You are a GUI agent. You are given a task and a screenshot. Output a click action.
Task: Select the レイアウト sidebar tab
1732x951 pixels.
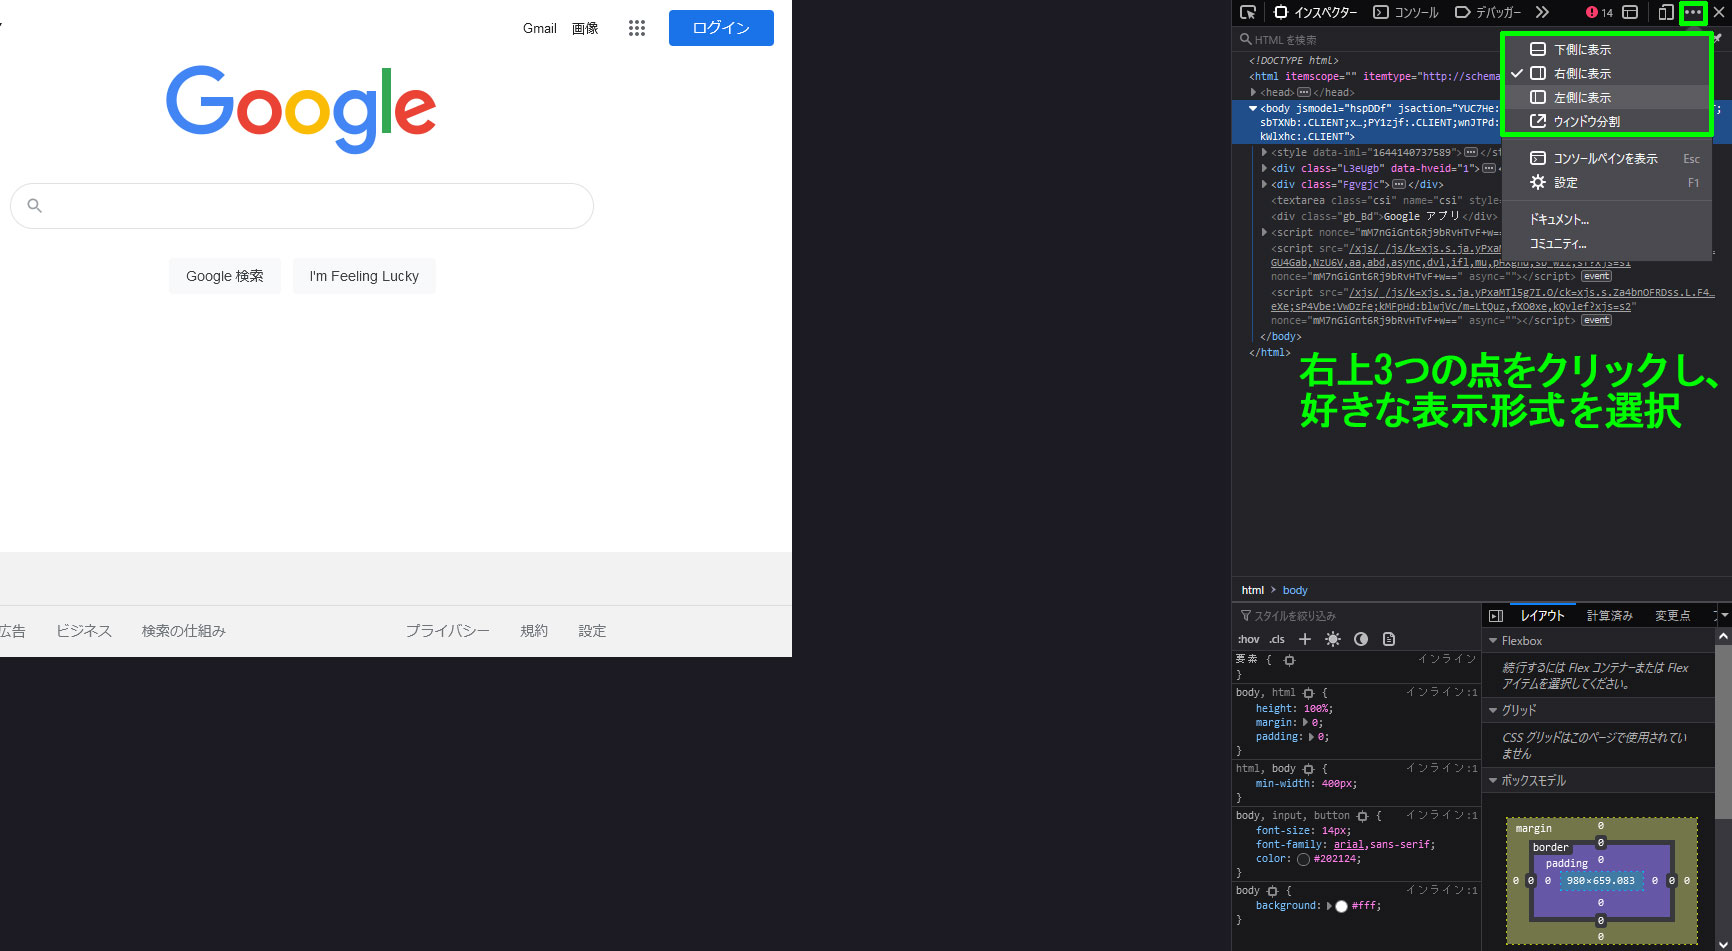[1543, 616]
